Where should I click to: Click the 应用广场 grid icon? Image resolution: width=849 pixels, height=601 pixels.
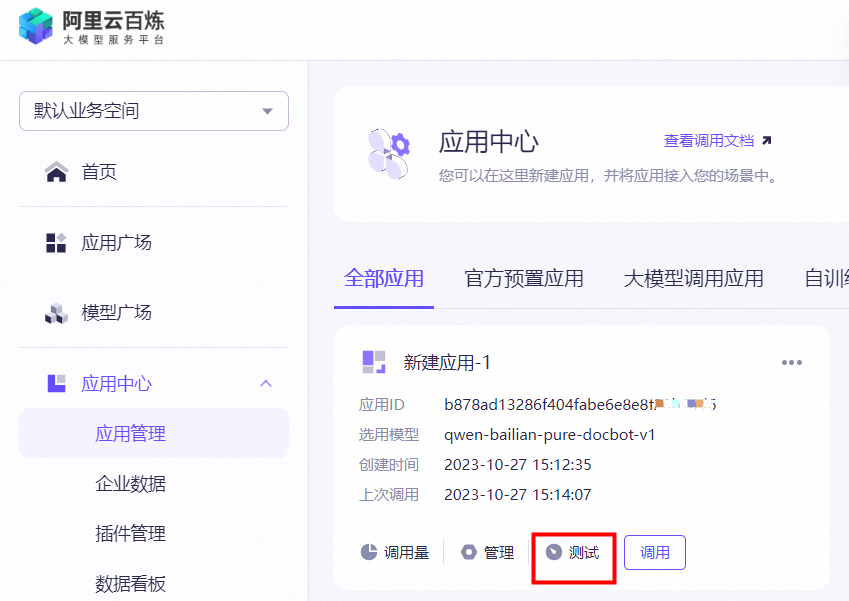[56, 243]
